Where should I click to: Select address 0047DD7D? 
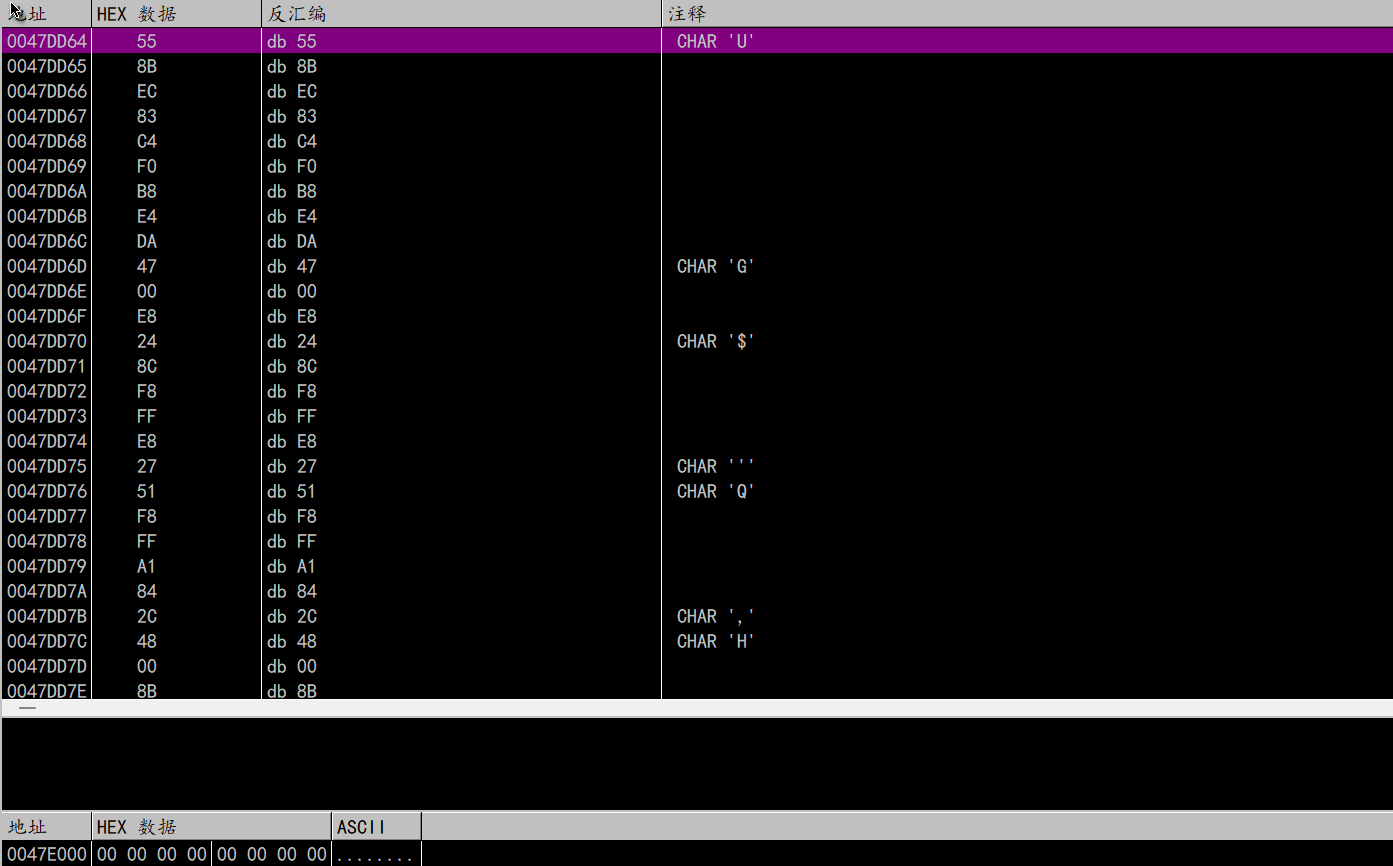(x=47, y=666)
